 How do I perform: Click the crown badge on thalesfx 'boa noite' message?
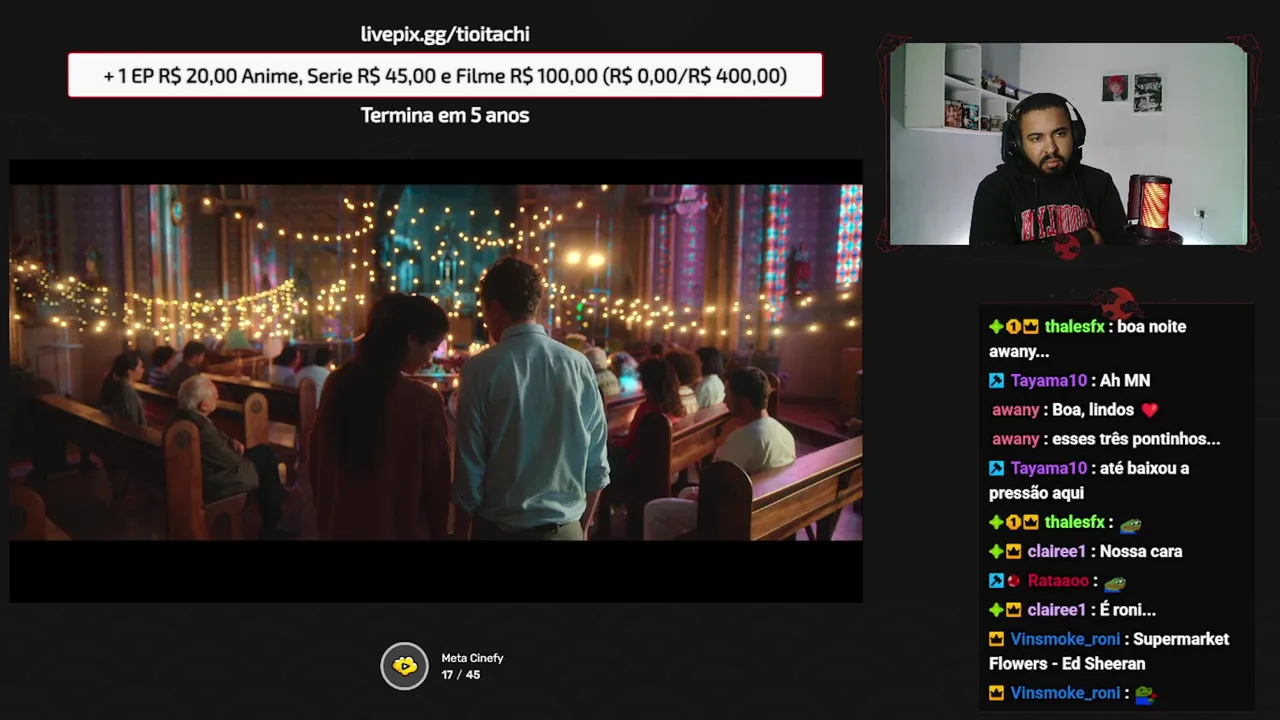pos(1030,327)
